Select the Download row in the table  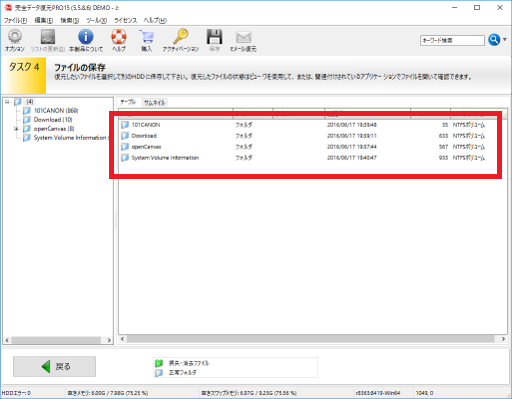303,136
